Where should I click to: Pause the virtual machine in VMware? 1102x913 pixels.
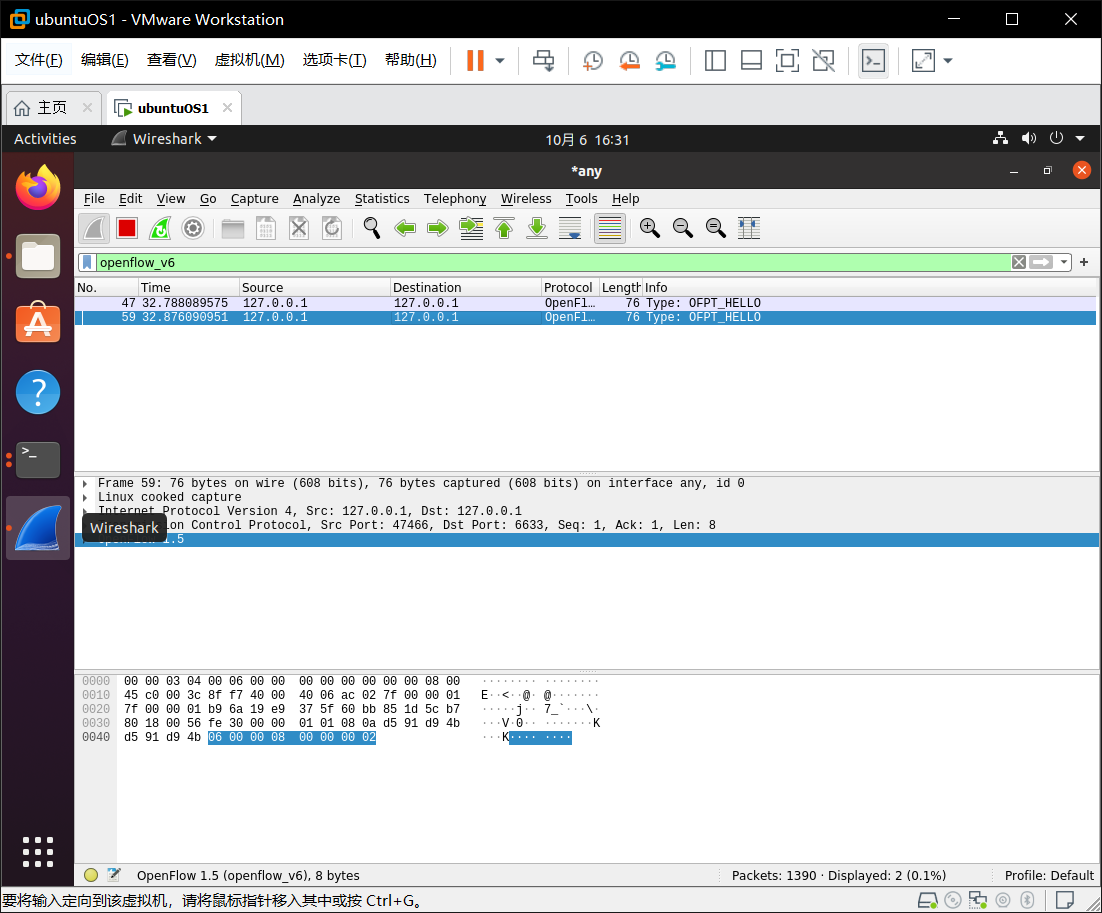[475, 60]
